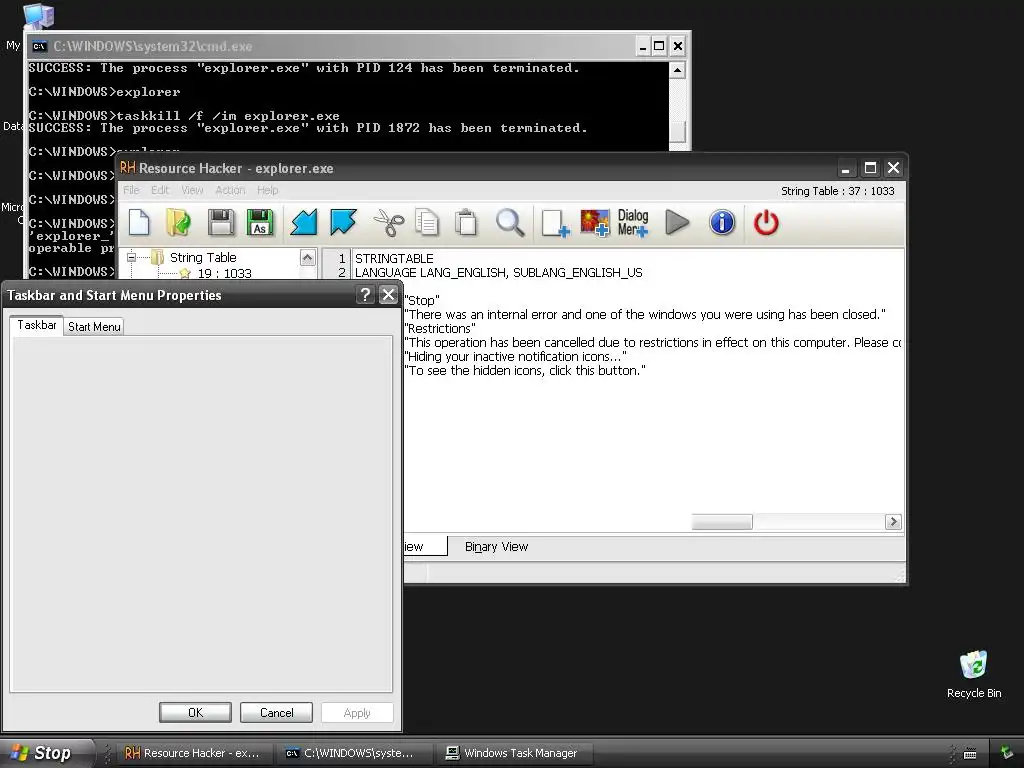Click the LANGUAGE LANG_ENGLISH line in editor
Screen dimensions: 1024x768
pos(498,272)
